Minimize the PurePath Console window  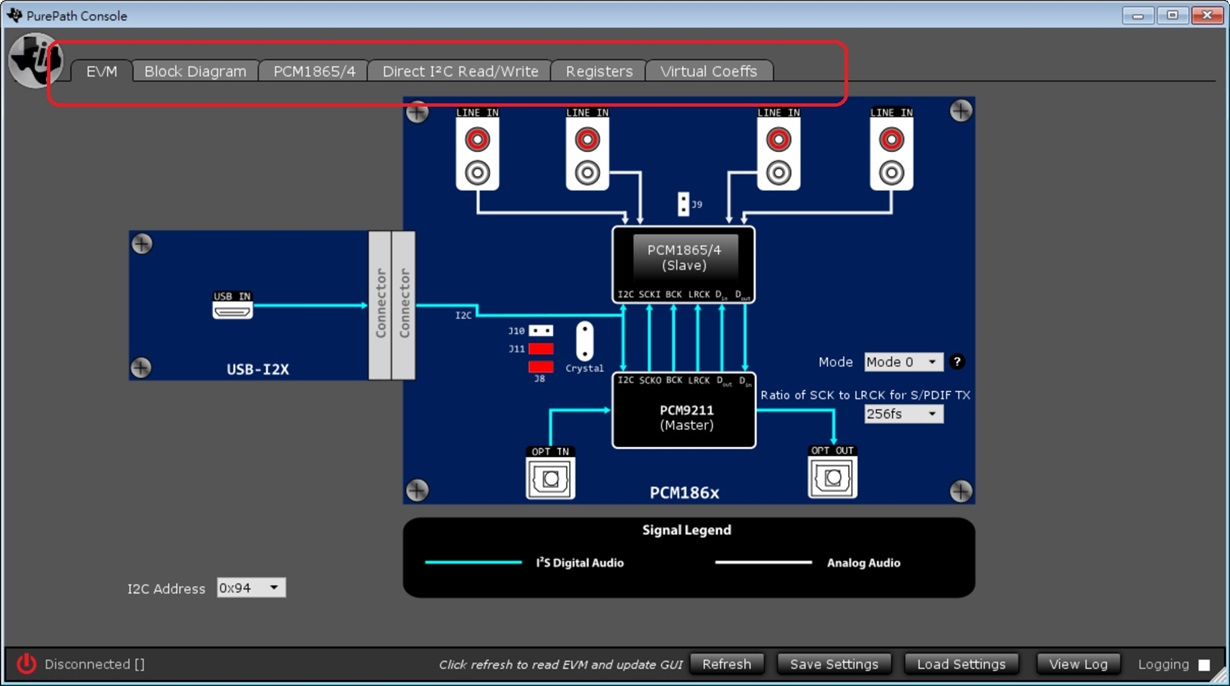coord(1137,15)
